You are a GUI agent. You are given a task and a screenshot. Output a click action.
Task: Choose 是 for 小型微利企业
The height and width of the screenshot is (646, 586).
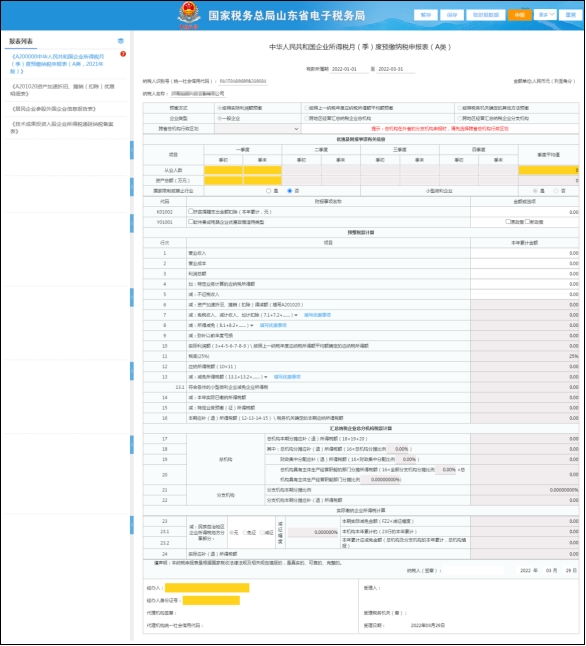tap(535, 191)
